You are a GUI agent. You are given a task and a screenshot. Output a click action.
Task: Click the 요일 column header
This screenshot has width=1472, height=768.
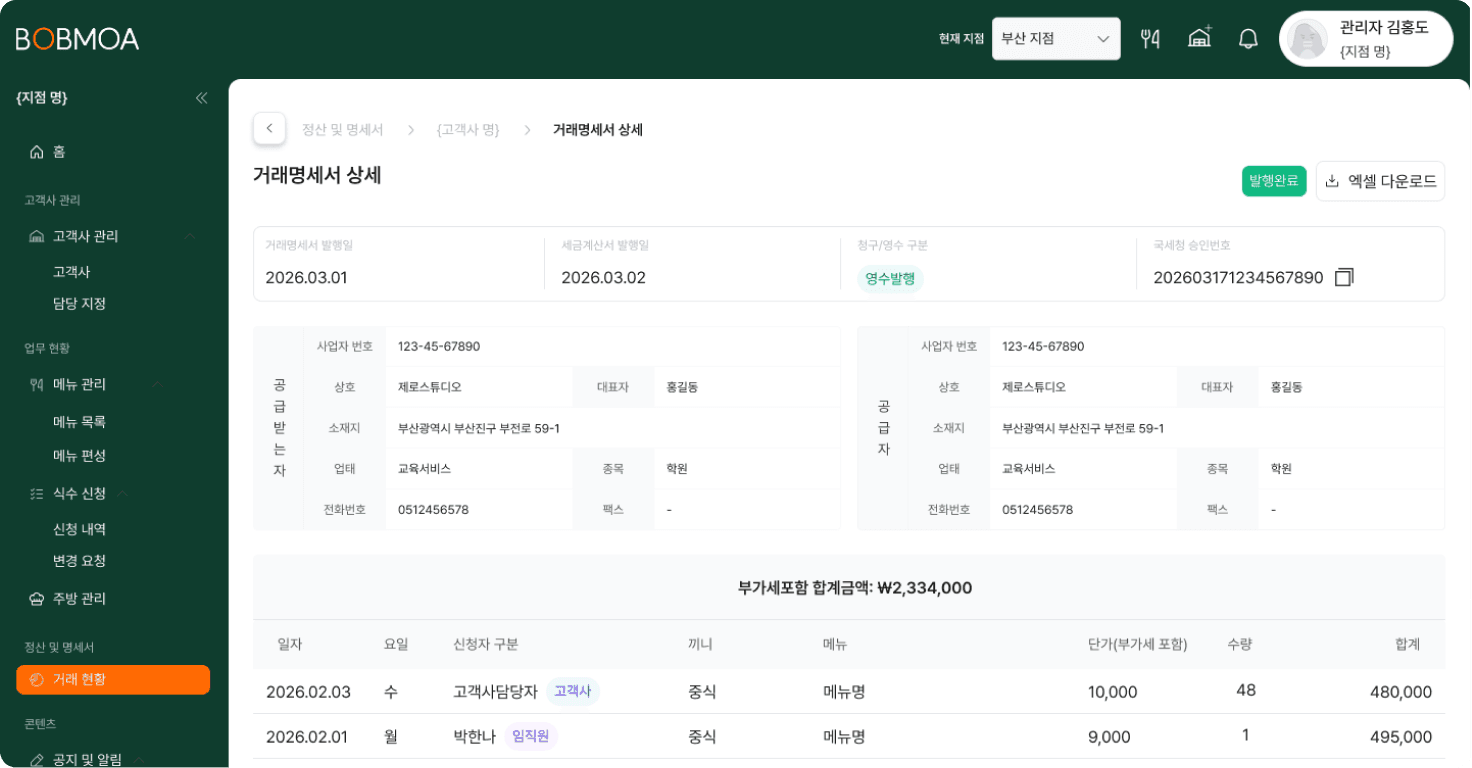tap(396, 644)
